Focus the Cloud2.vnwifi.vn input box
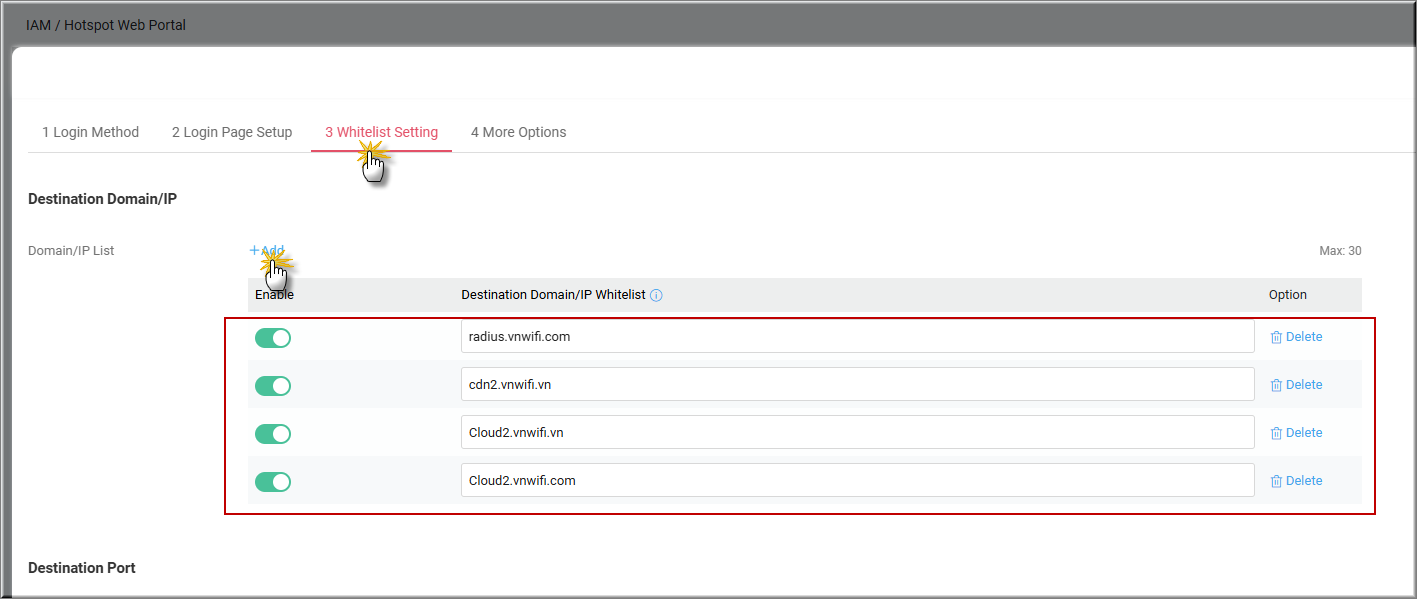The width and height of the screenshot is (1417, 599). (856, 433)
